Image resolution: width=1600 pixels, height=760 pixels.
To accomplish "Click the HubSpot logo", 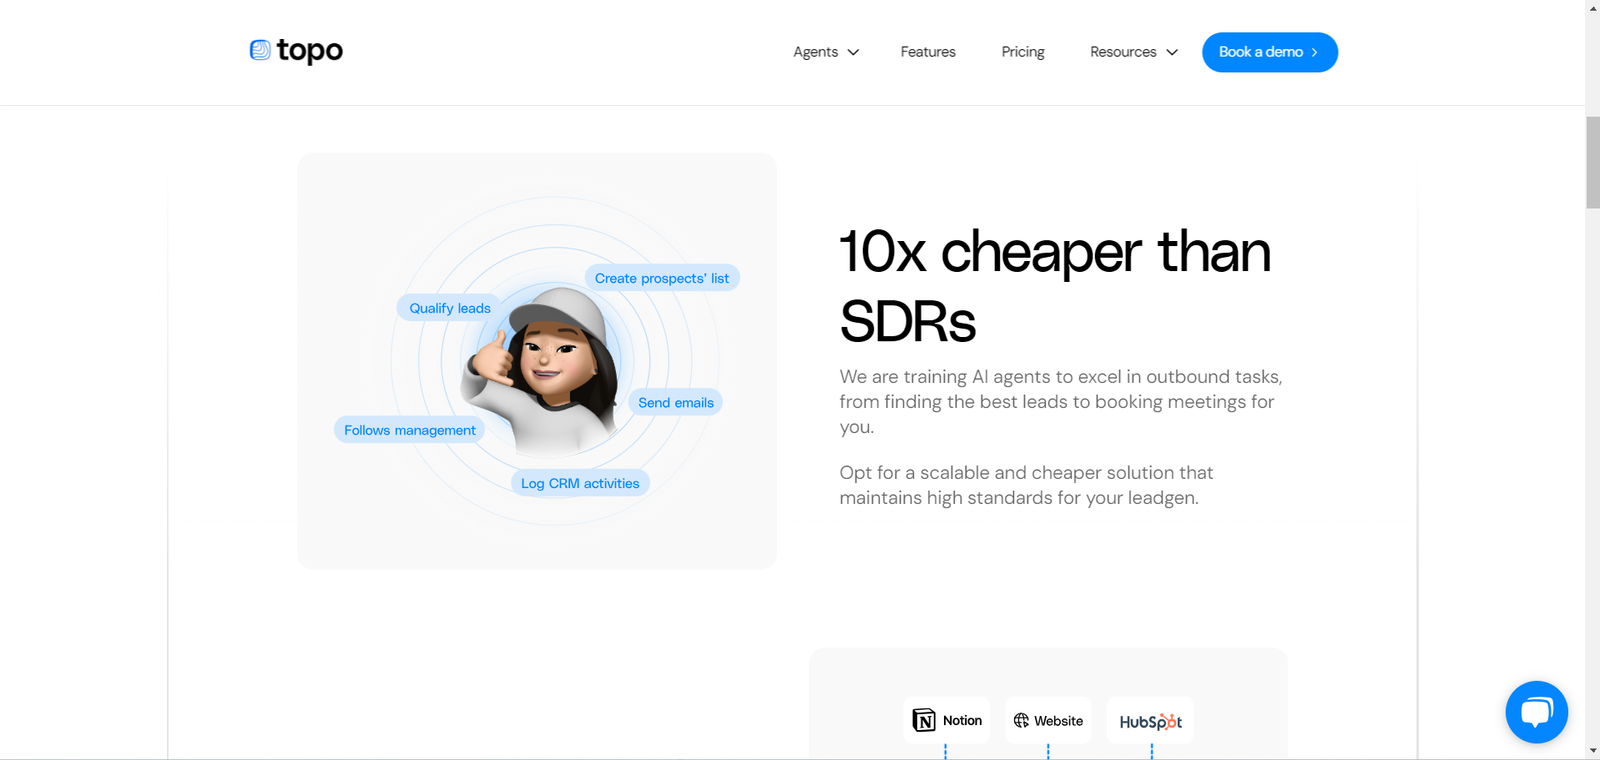I will point(1150,721).
